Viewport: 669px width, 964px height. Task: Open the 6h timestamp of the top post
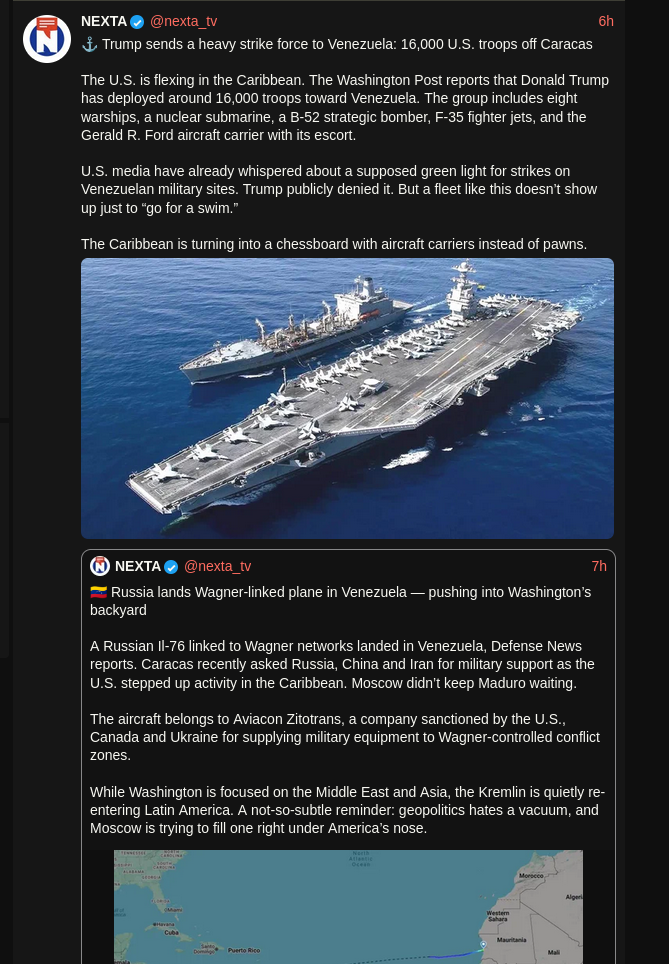coord(606,22)
